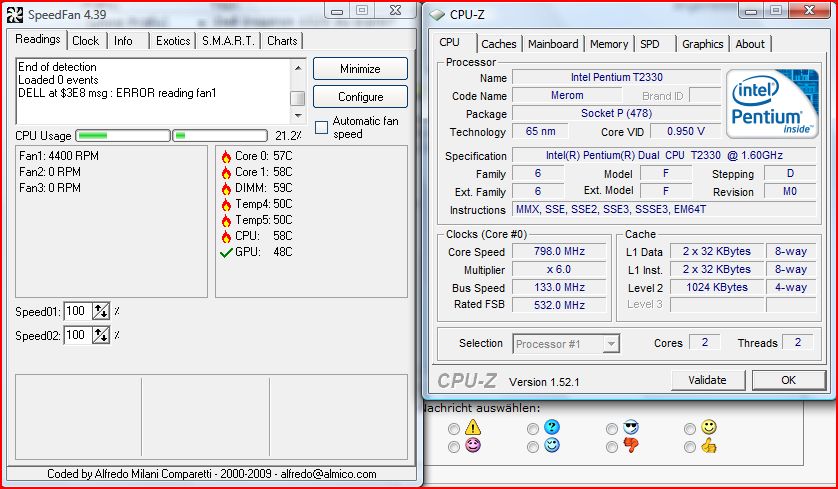The height and width of the screenshot is (489, 838).
Task: Open SpeedFan Configure dialog
Action: click(x=360, y=97)
